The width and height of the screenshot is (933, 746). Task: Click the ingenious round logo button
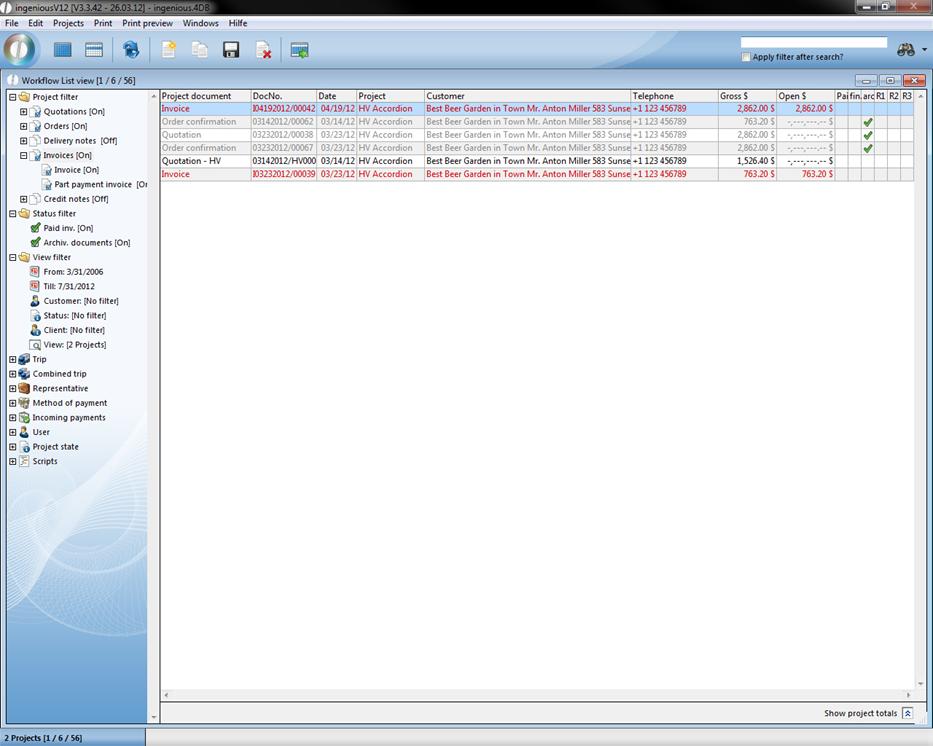20,49
